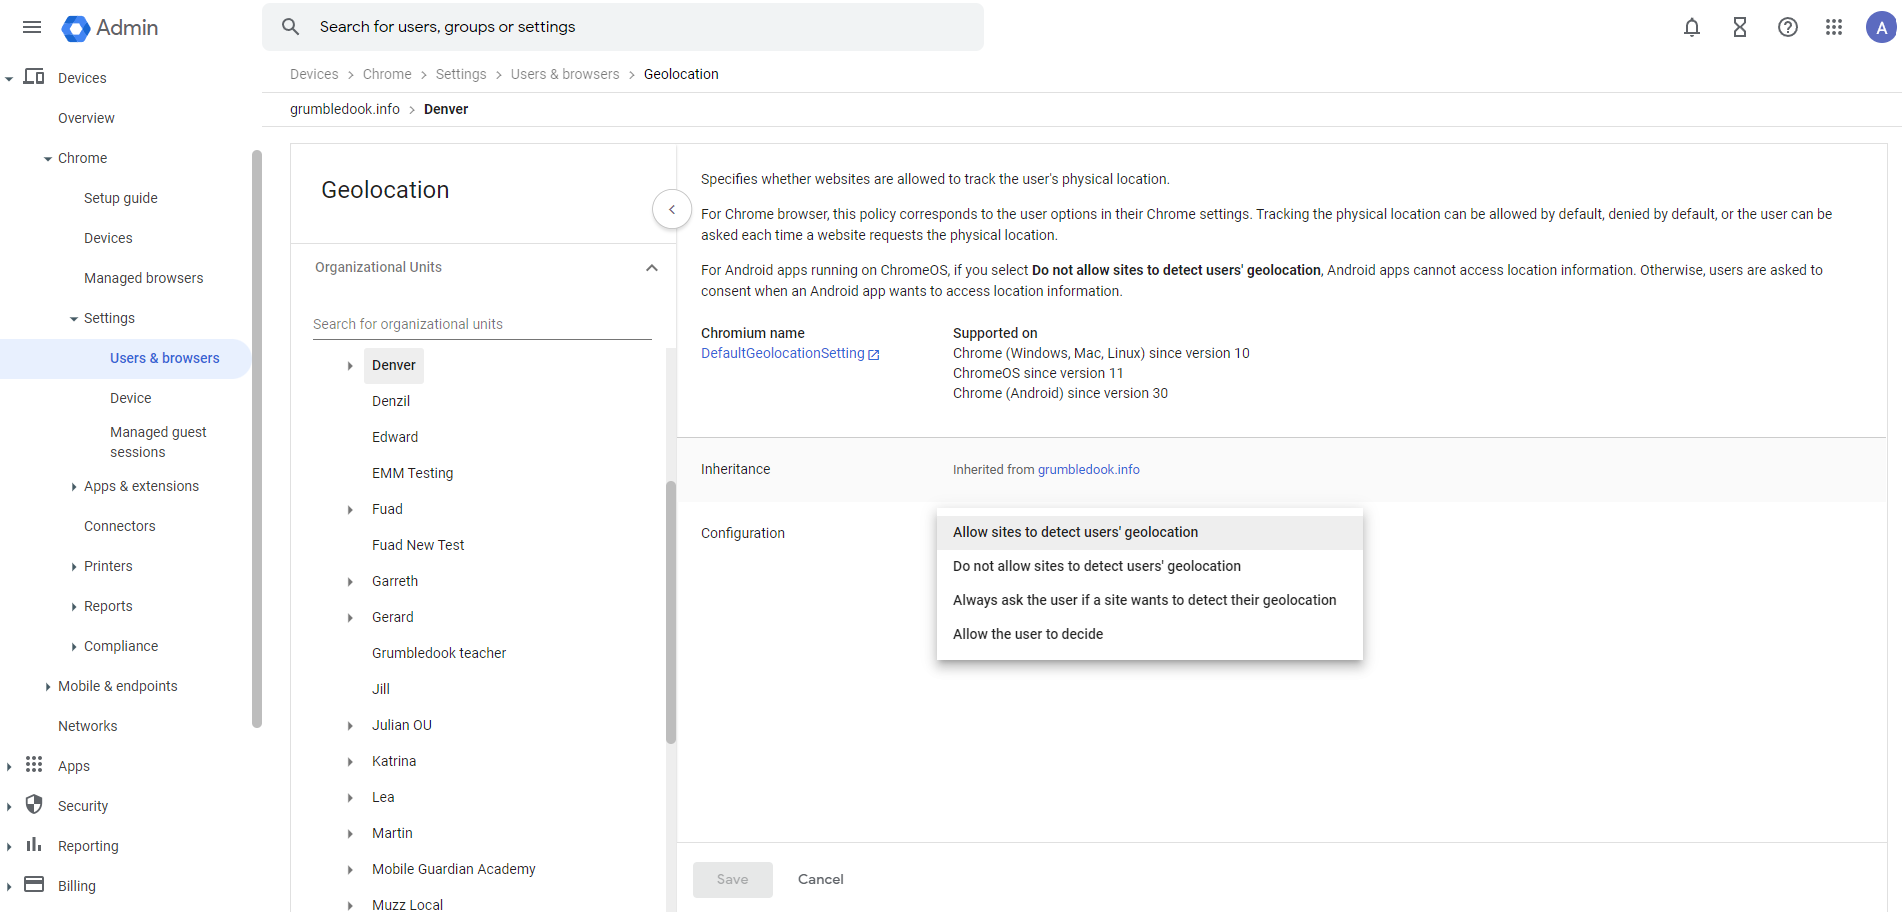1902x912 pixels.
Task: Open the main hamburger menu
Action: pyautogui.click(x=32, y=27)
